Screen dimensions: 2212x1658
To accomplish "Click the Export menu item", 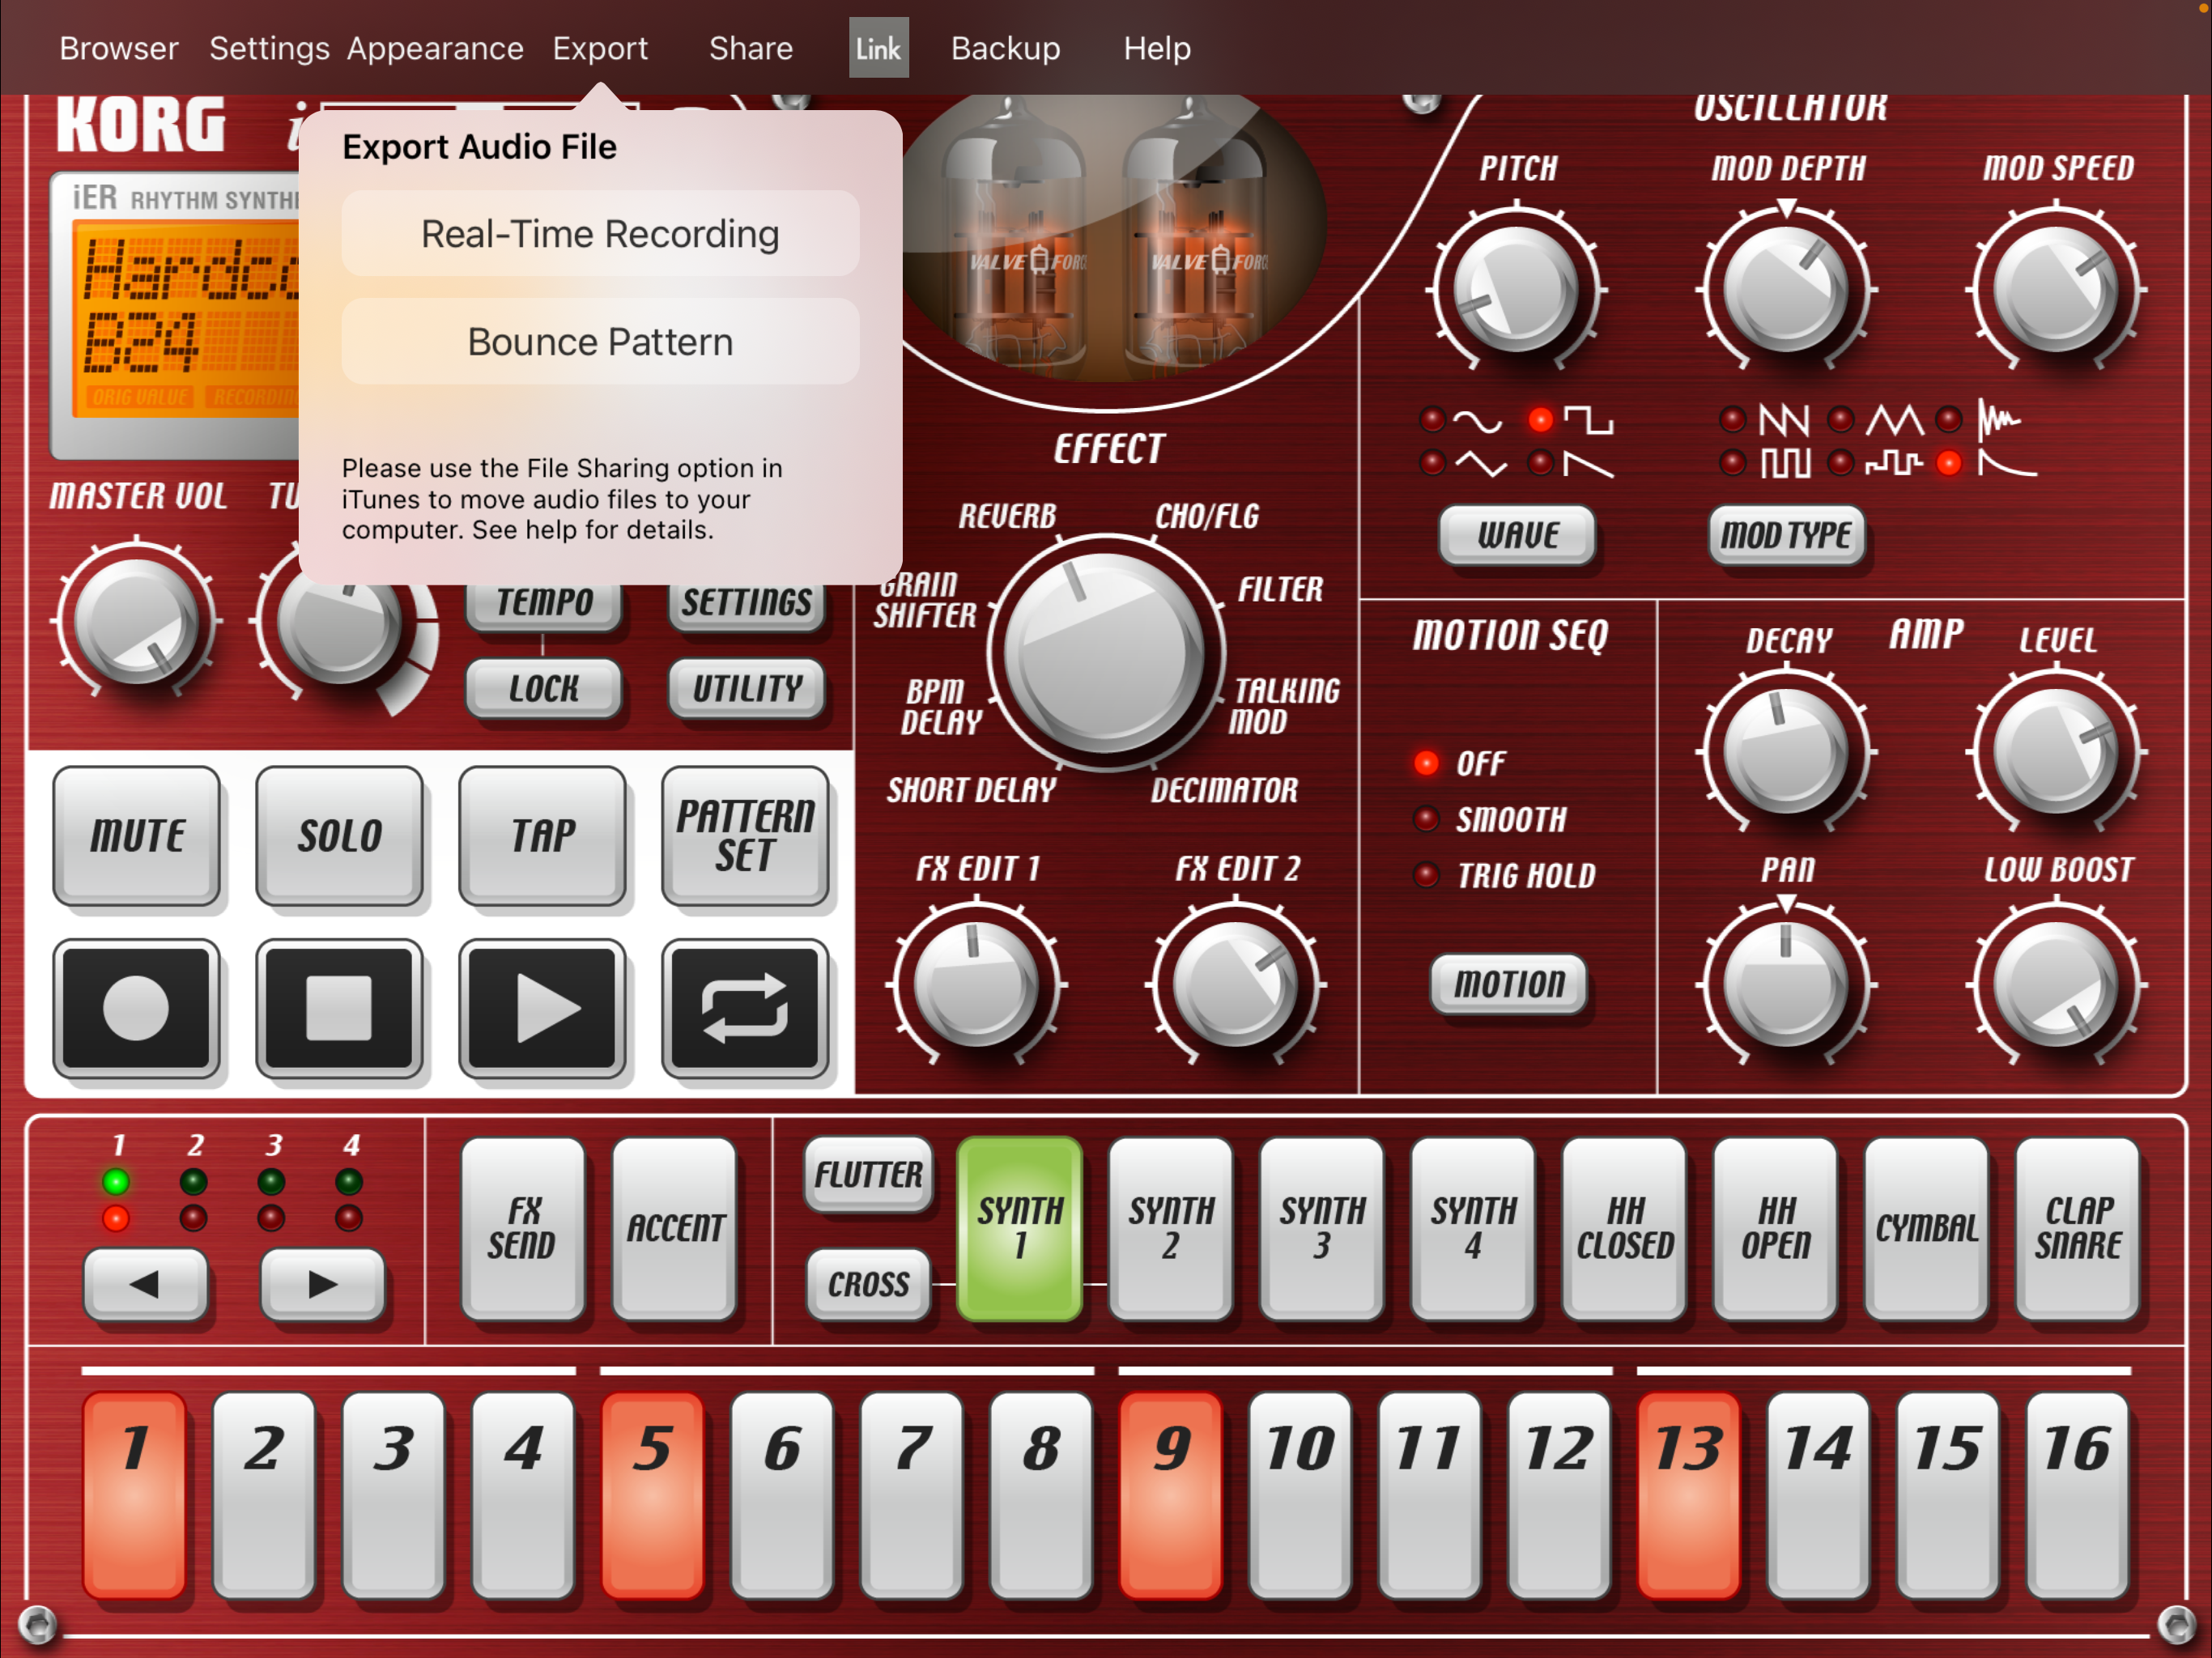I will click(600, 48).
